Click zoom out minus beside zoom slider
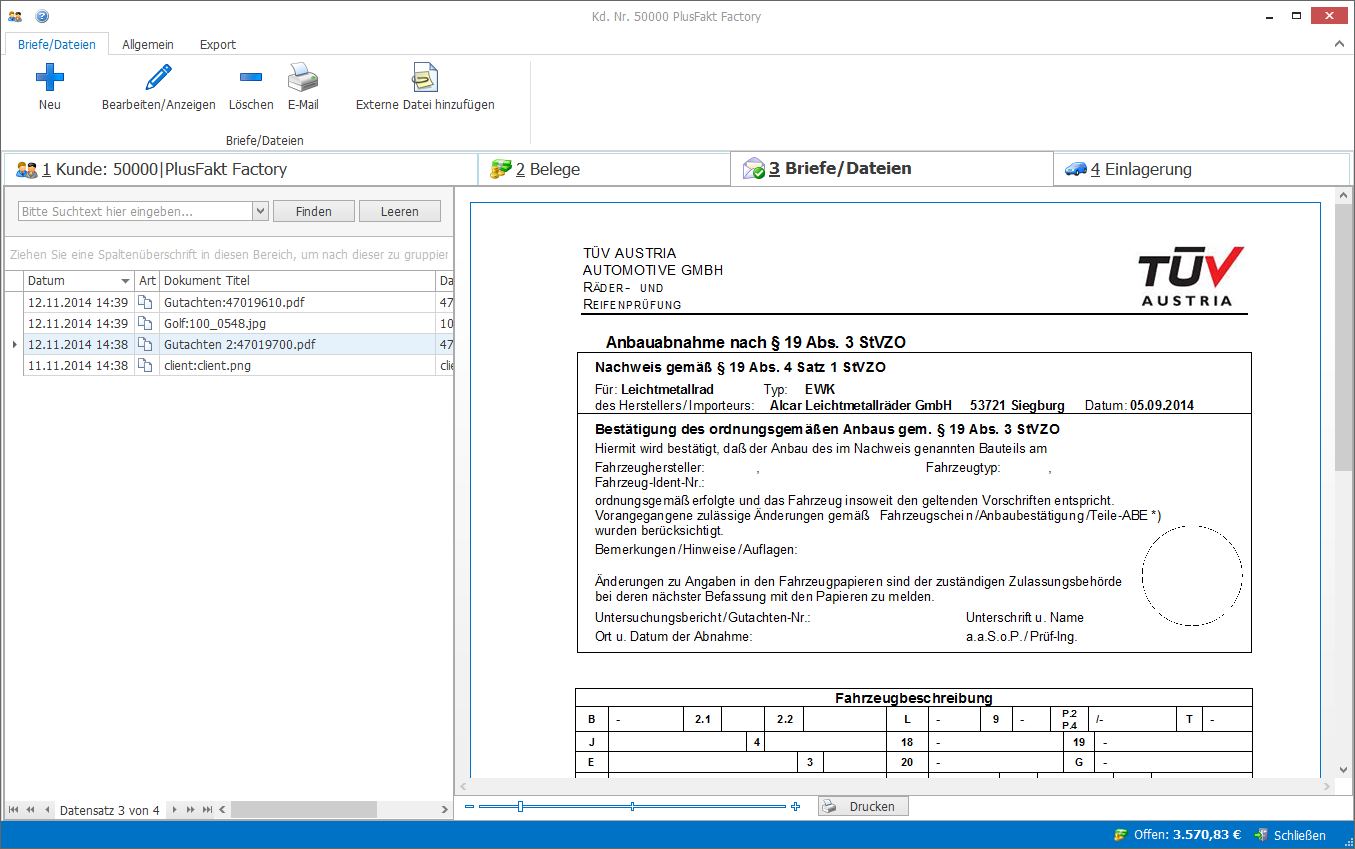 coord(470,806)
